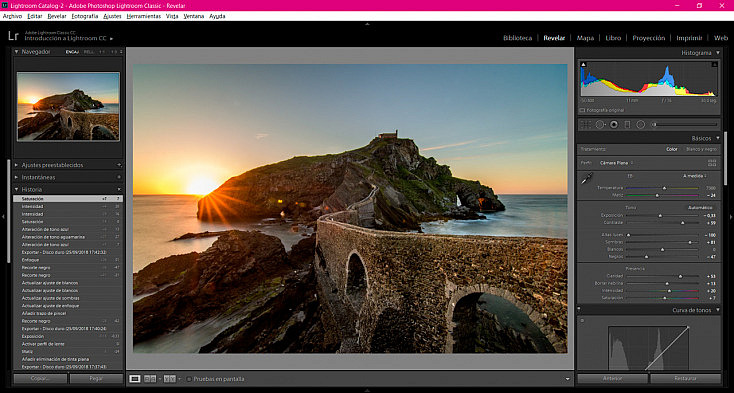
Task: Toggle the Curva de tonos panel switch
Action: click(579, 309)
